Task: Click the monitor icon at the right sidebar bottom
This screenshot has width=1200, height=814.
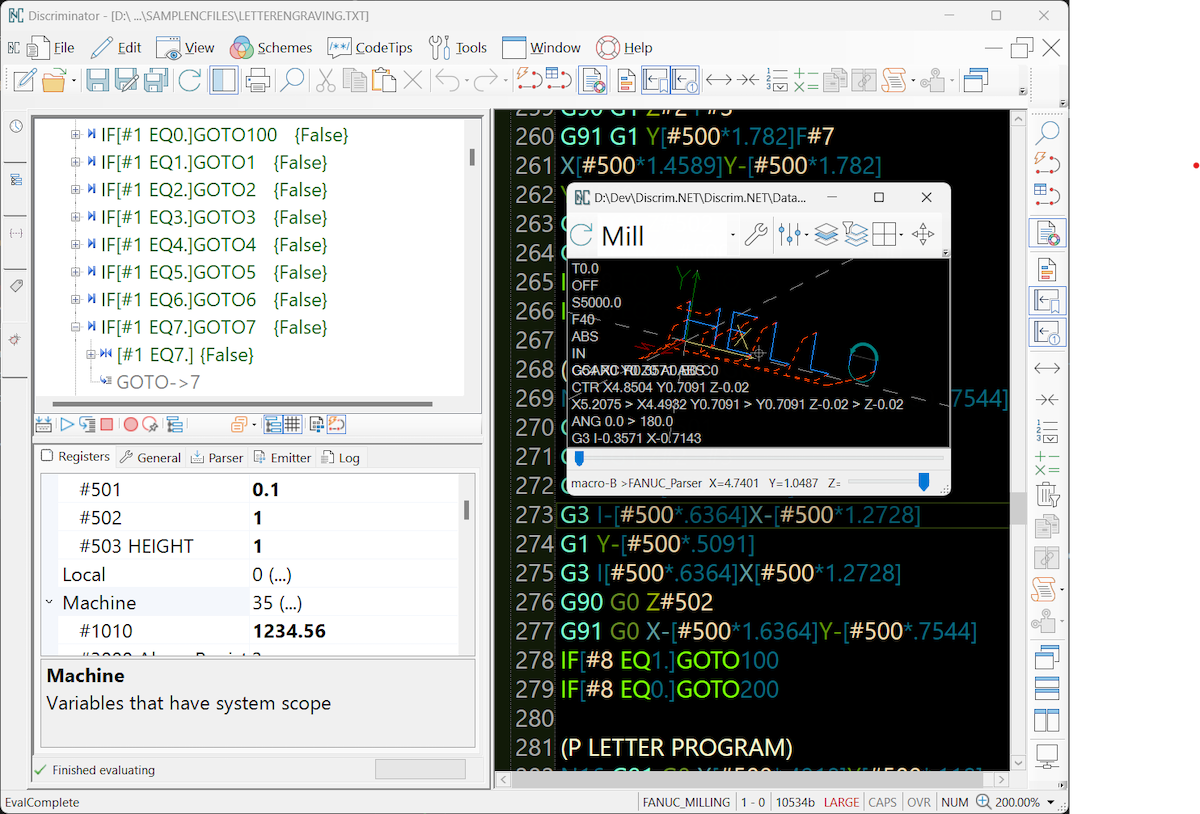Action: [1047, 755]
